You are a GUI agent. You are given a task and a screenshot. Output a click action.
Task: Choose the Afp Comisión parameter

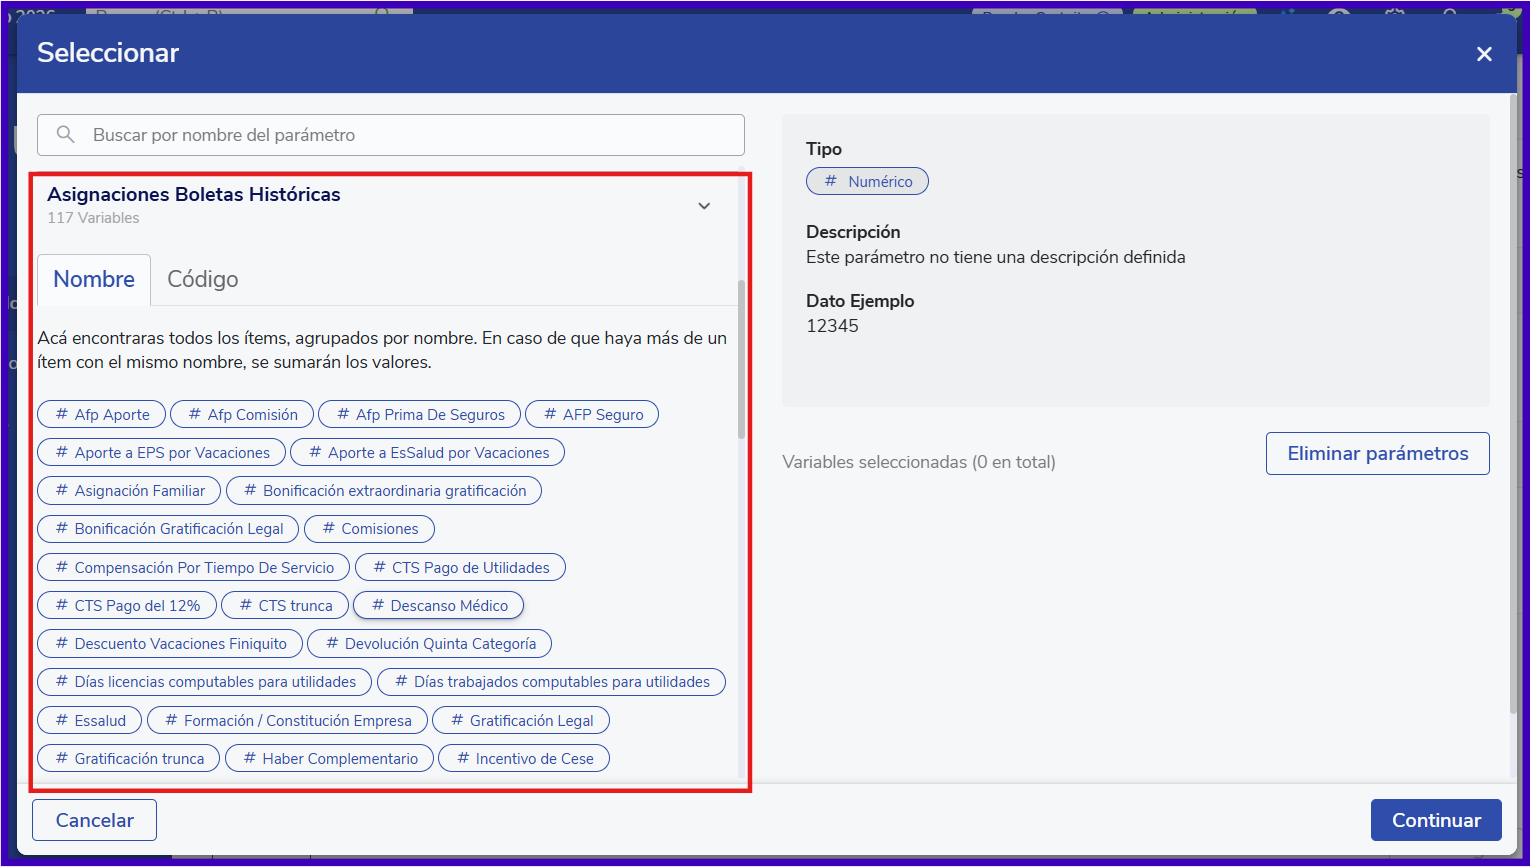[x=242, y=414]
